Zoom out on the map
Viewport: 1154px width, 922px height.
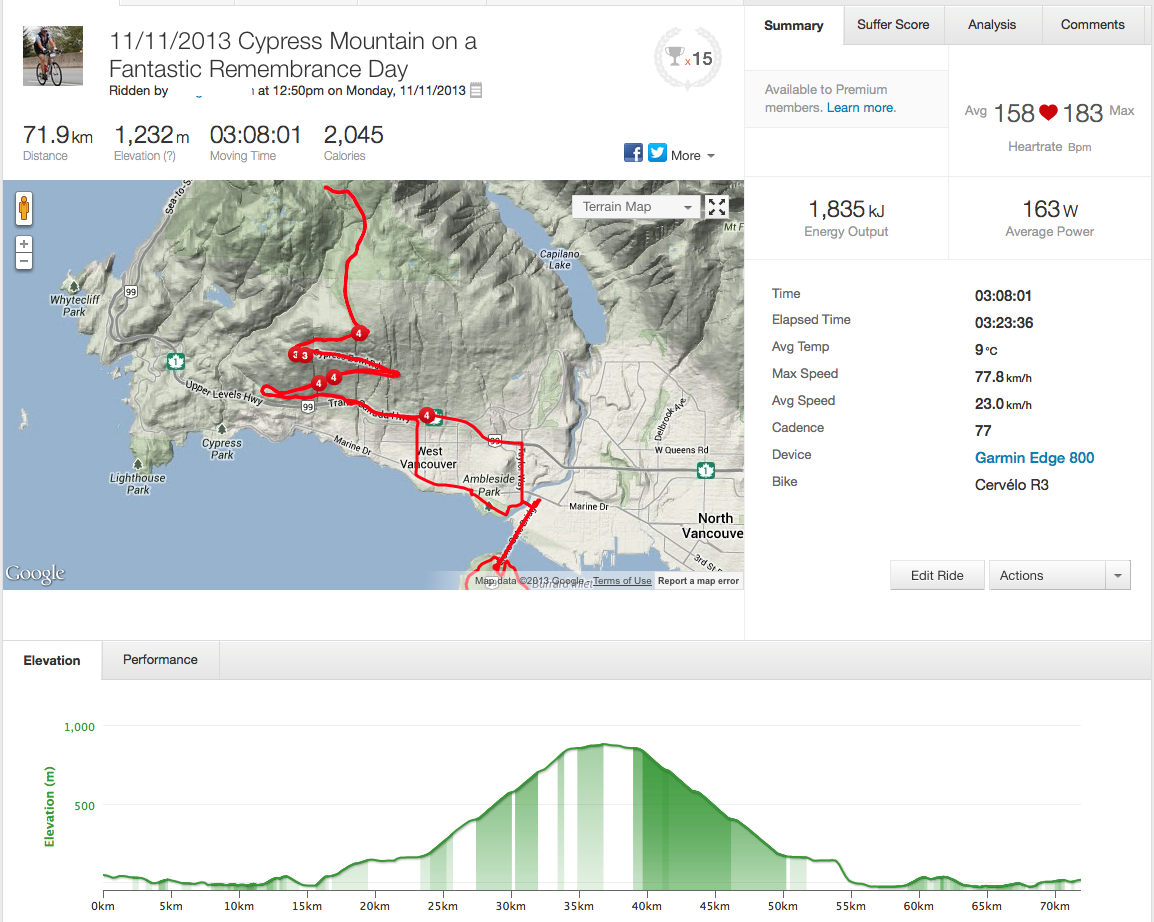click(24, 261)
